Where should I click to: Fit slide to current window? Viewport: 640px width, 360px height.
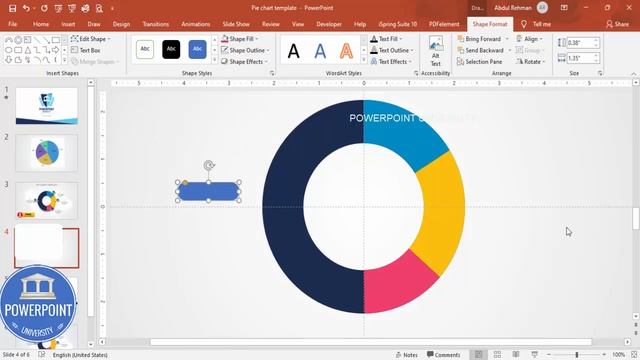click(x=634, y=355)
